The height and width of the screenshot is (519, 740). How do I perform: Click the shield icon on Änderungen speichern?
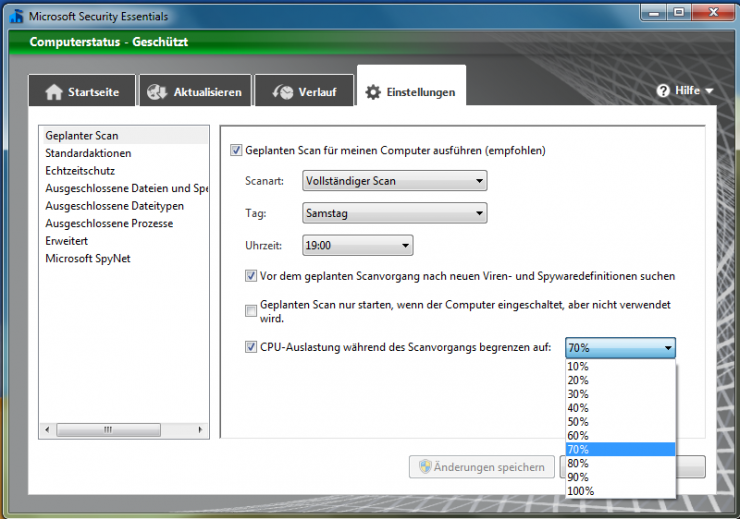click(425, 467)
